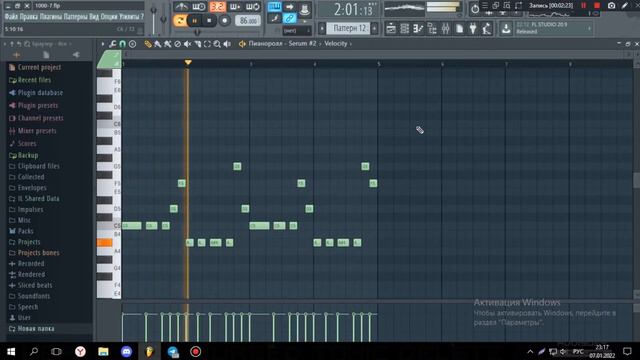Viewport: 640px width, 360px height.
Task: Click the CPU power meter icon
Action: [x=475, y=9]
